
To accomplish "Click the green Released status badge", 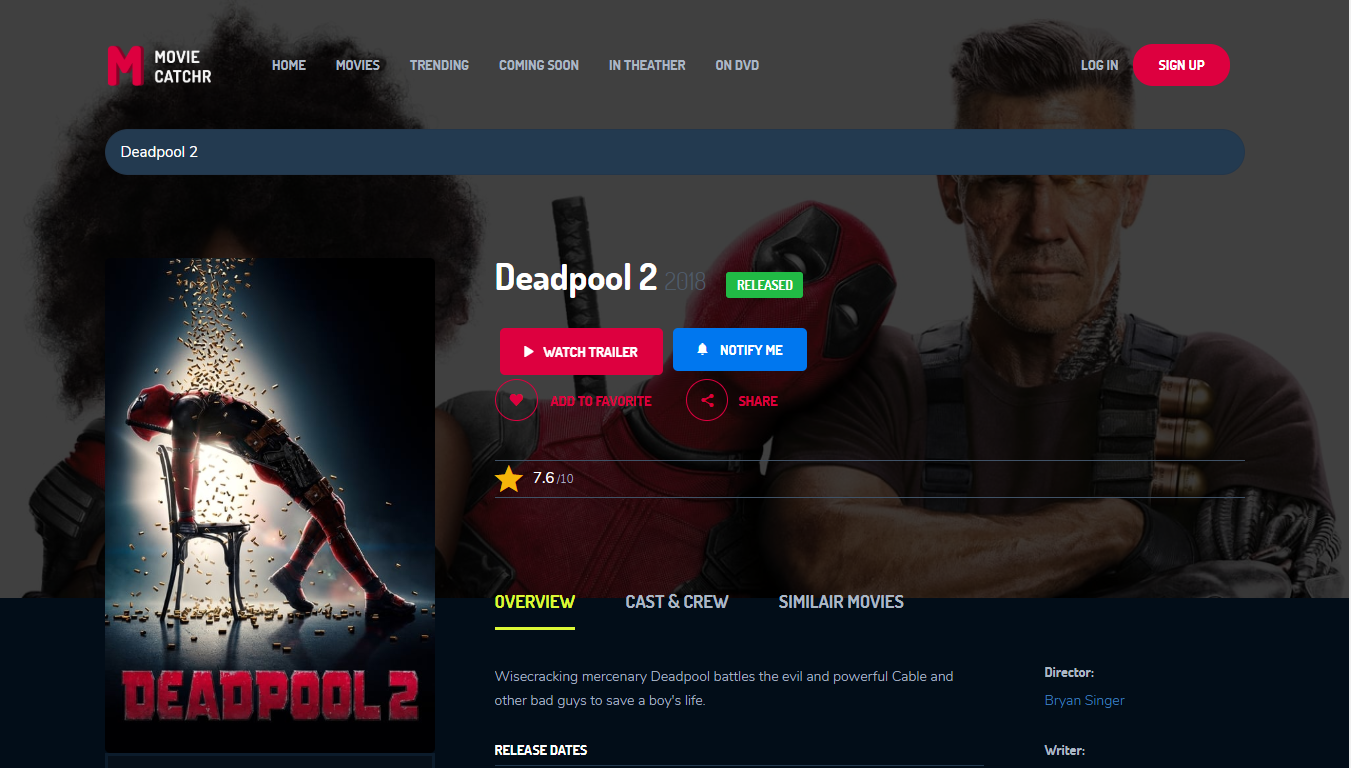I will (x=764, y=285).
